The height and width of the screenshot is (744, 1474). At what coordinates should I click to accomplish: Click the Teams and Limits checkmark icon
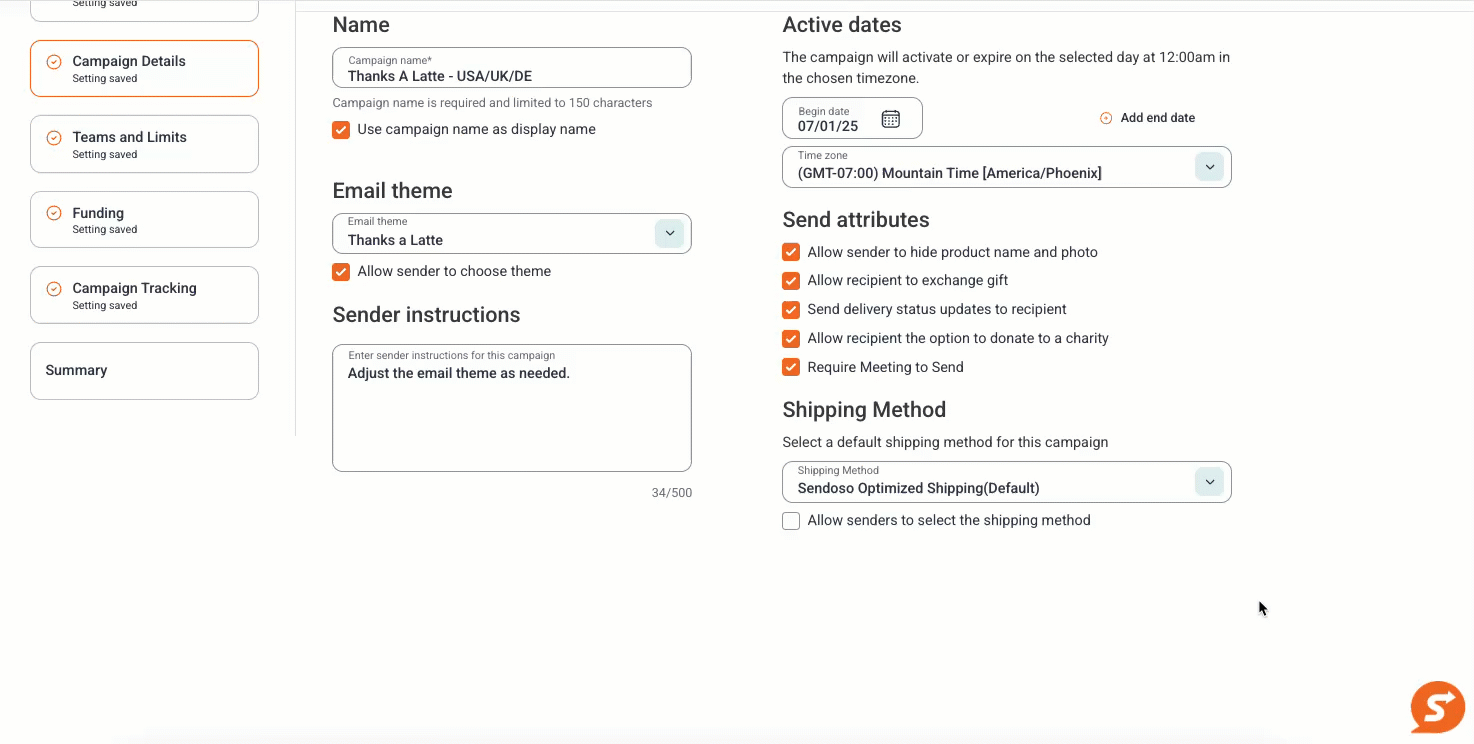click(x=54, y=138)
